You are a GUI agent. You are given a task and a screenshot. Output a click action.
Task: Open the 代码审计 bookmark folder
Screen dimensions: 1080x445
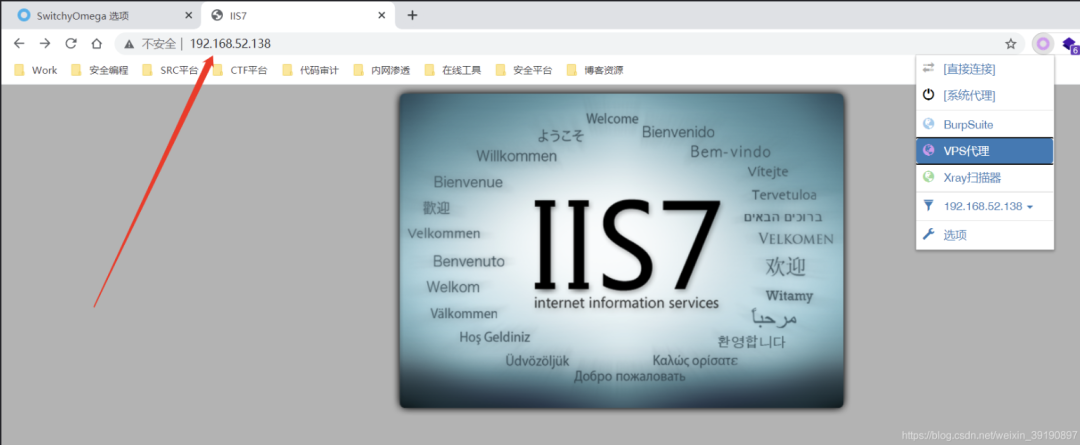click(x=311, y=70)
